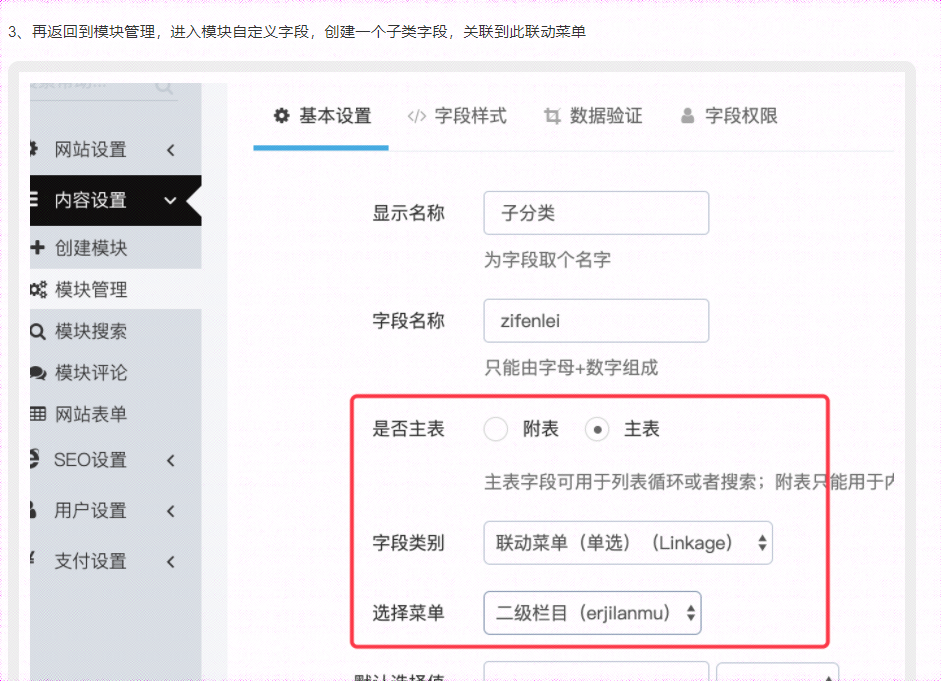Click the crop icon beside 数据验证
941x681 pixels.
(552, 116)
